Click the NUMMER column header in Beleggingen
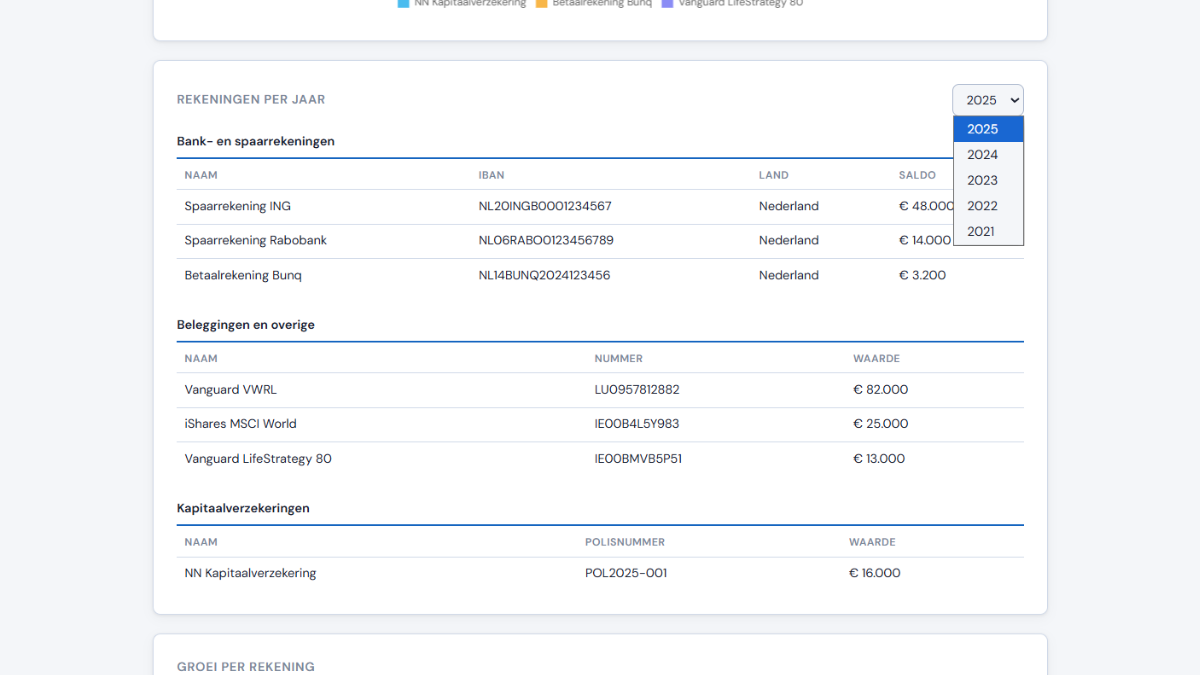This screenshot has height=675, width=1200. pos(618,358)
